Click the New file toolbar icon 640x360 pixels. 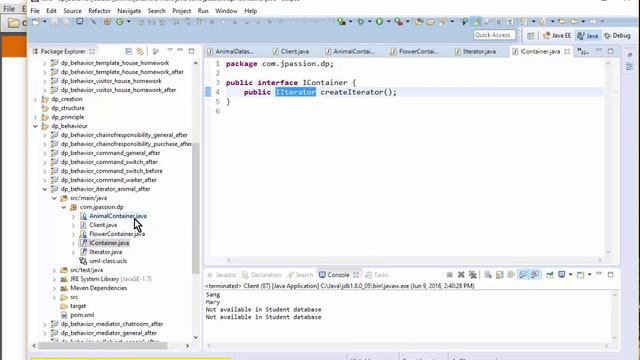point(36,22)
